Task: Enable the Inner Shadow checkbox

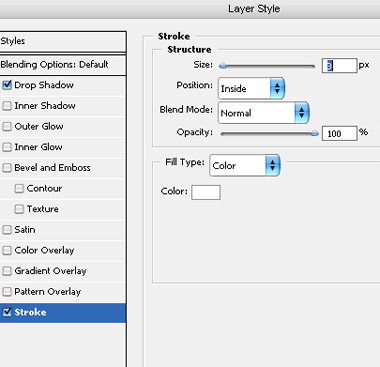Action: (7, 106)
